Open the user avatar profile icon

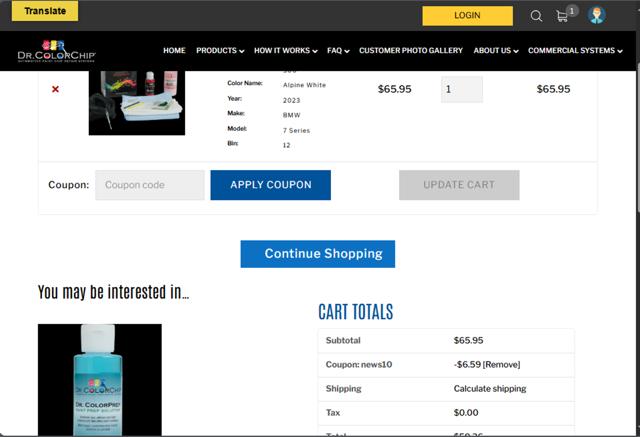(596, 16)
